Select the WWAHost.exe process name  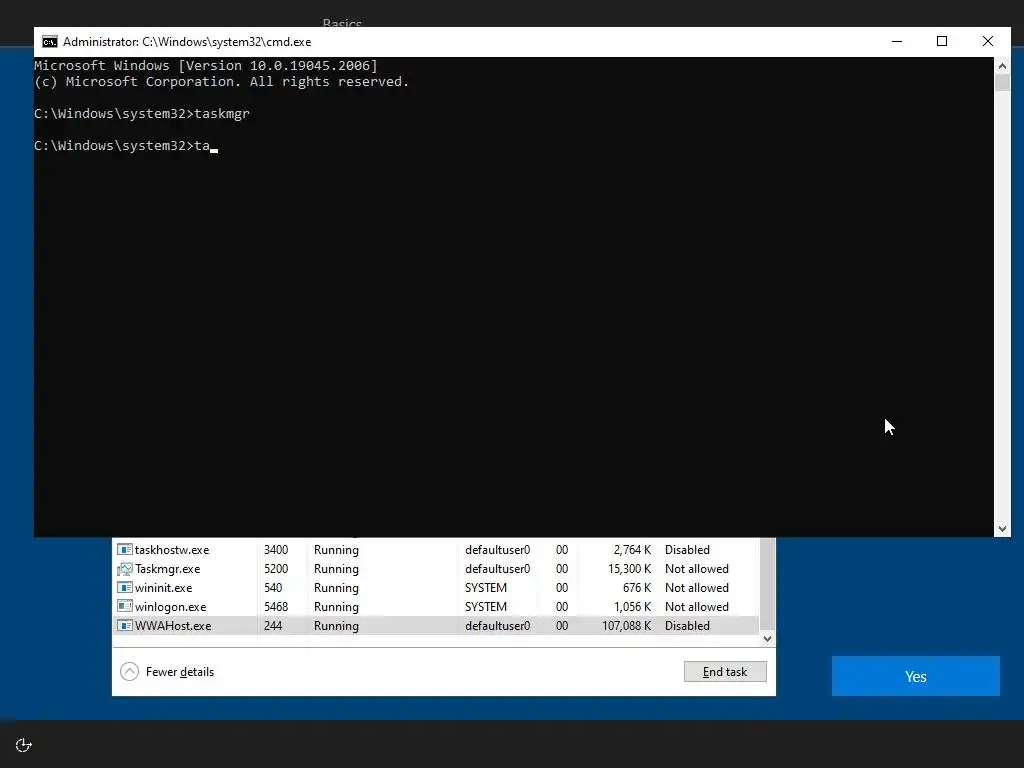[x=173, y=626]
